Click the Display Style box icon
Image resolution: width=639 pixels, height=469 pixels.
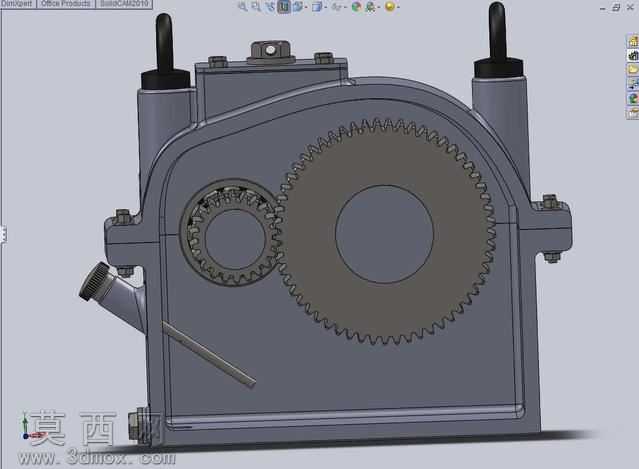pos(317,7)
